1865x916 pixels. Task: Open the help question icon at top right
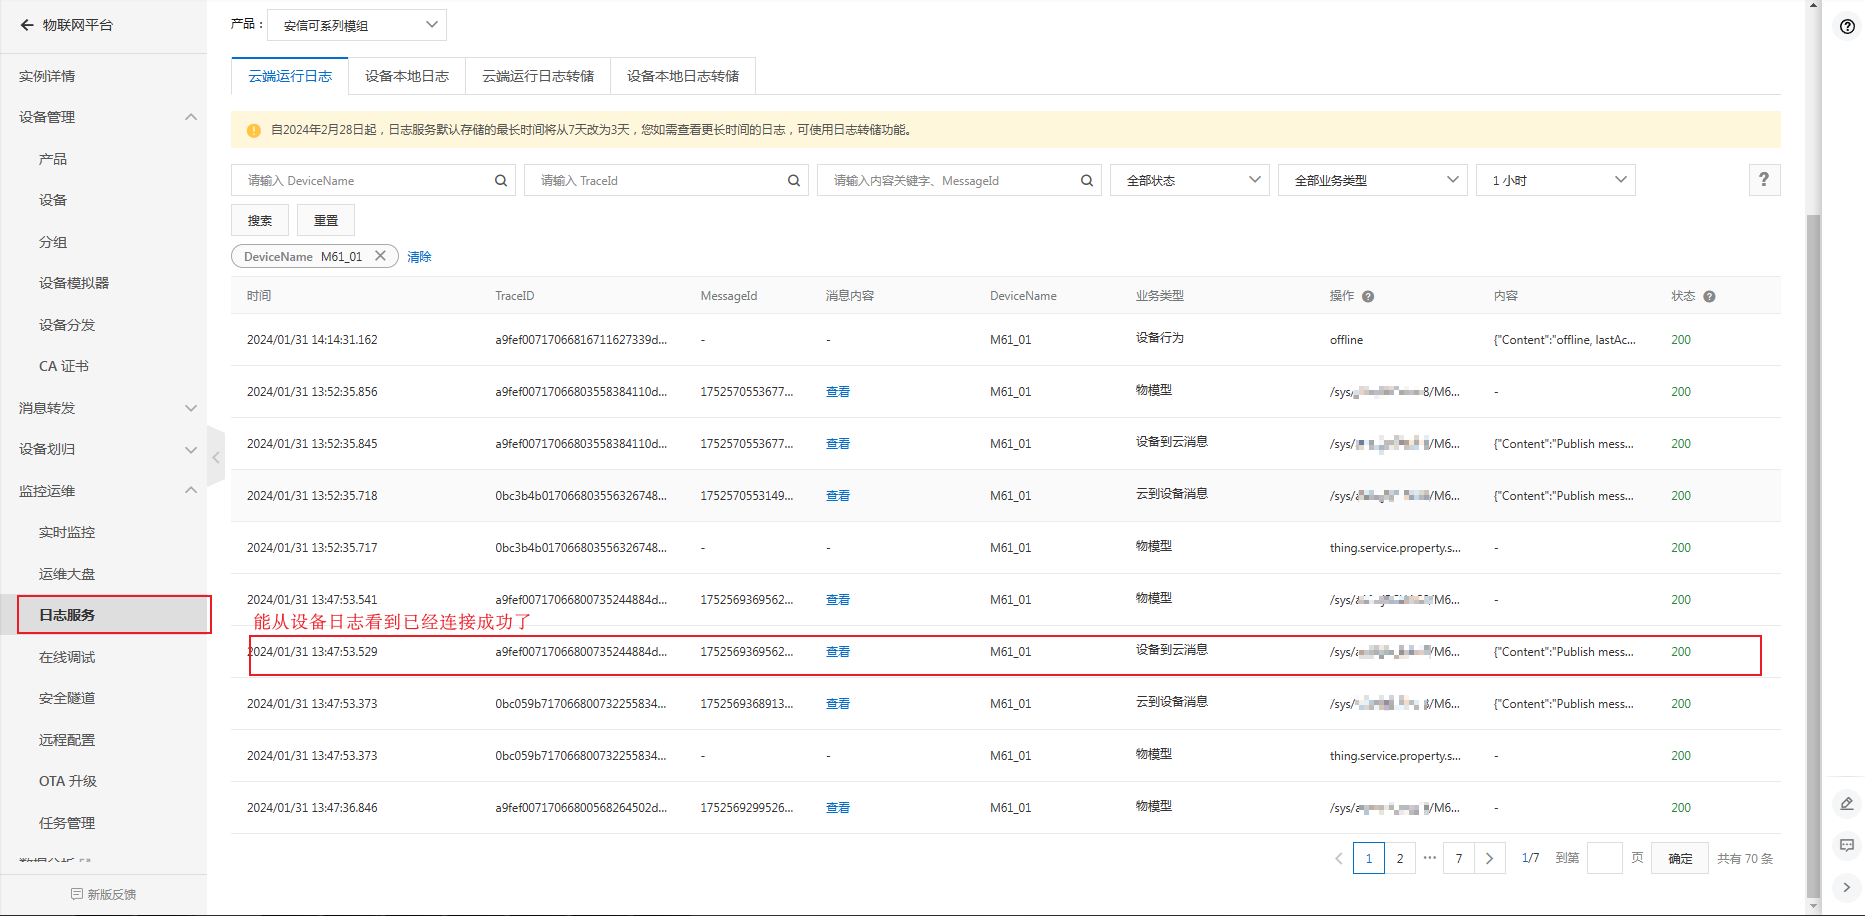point(1847,26)
